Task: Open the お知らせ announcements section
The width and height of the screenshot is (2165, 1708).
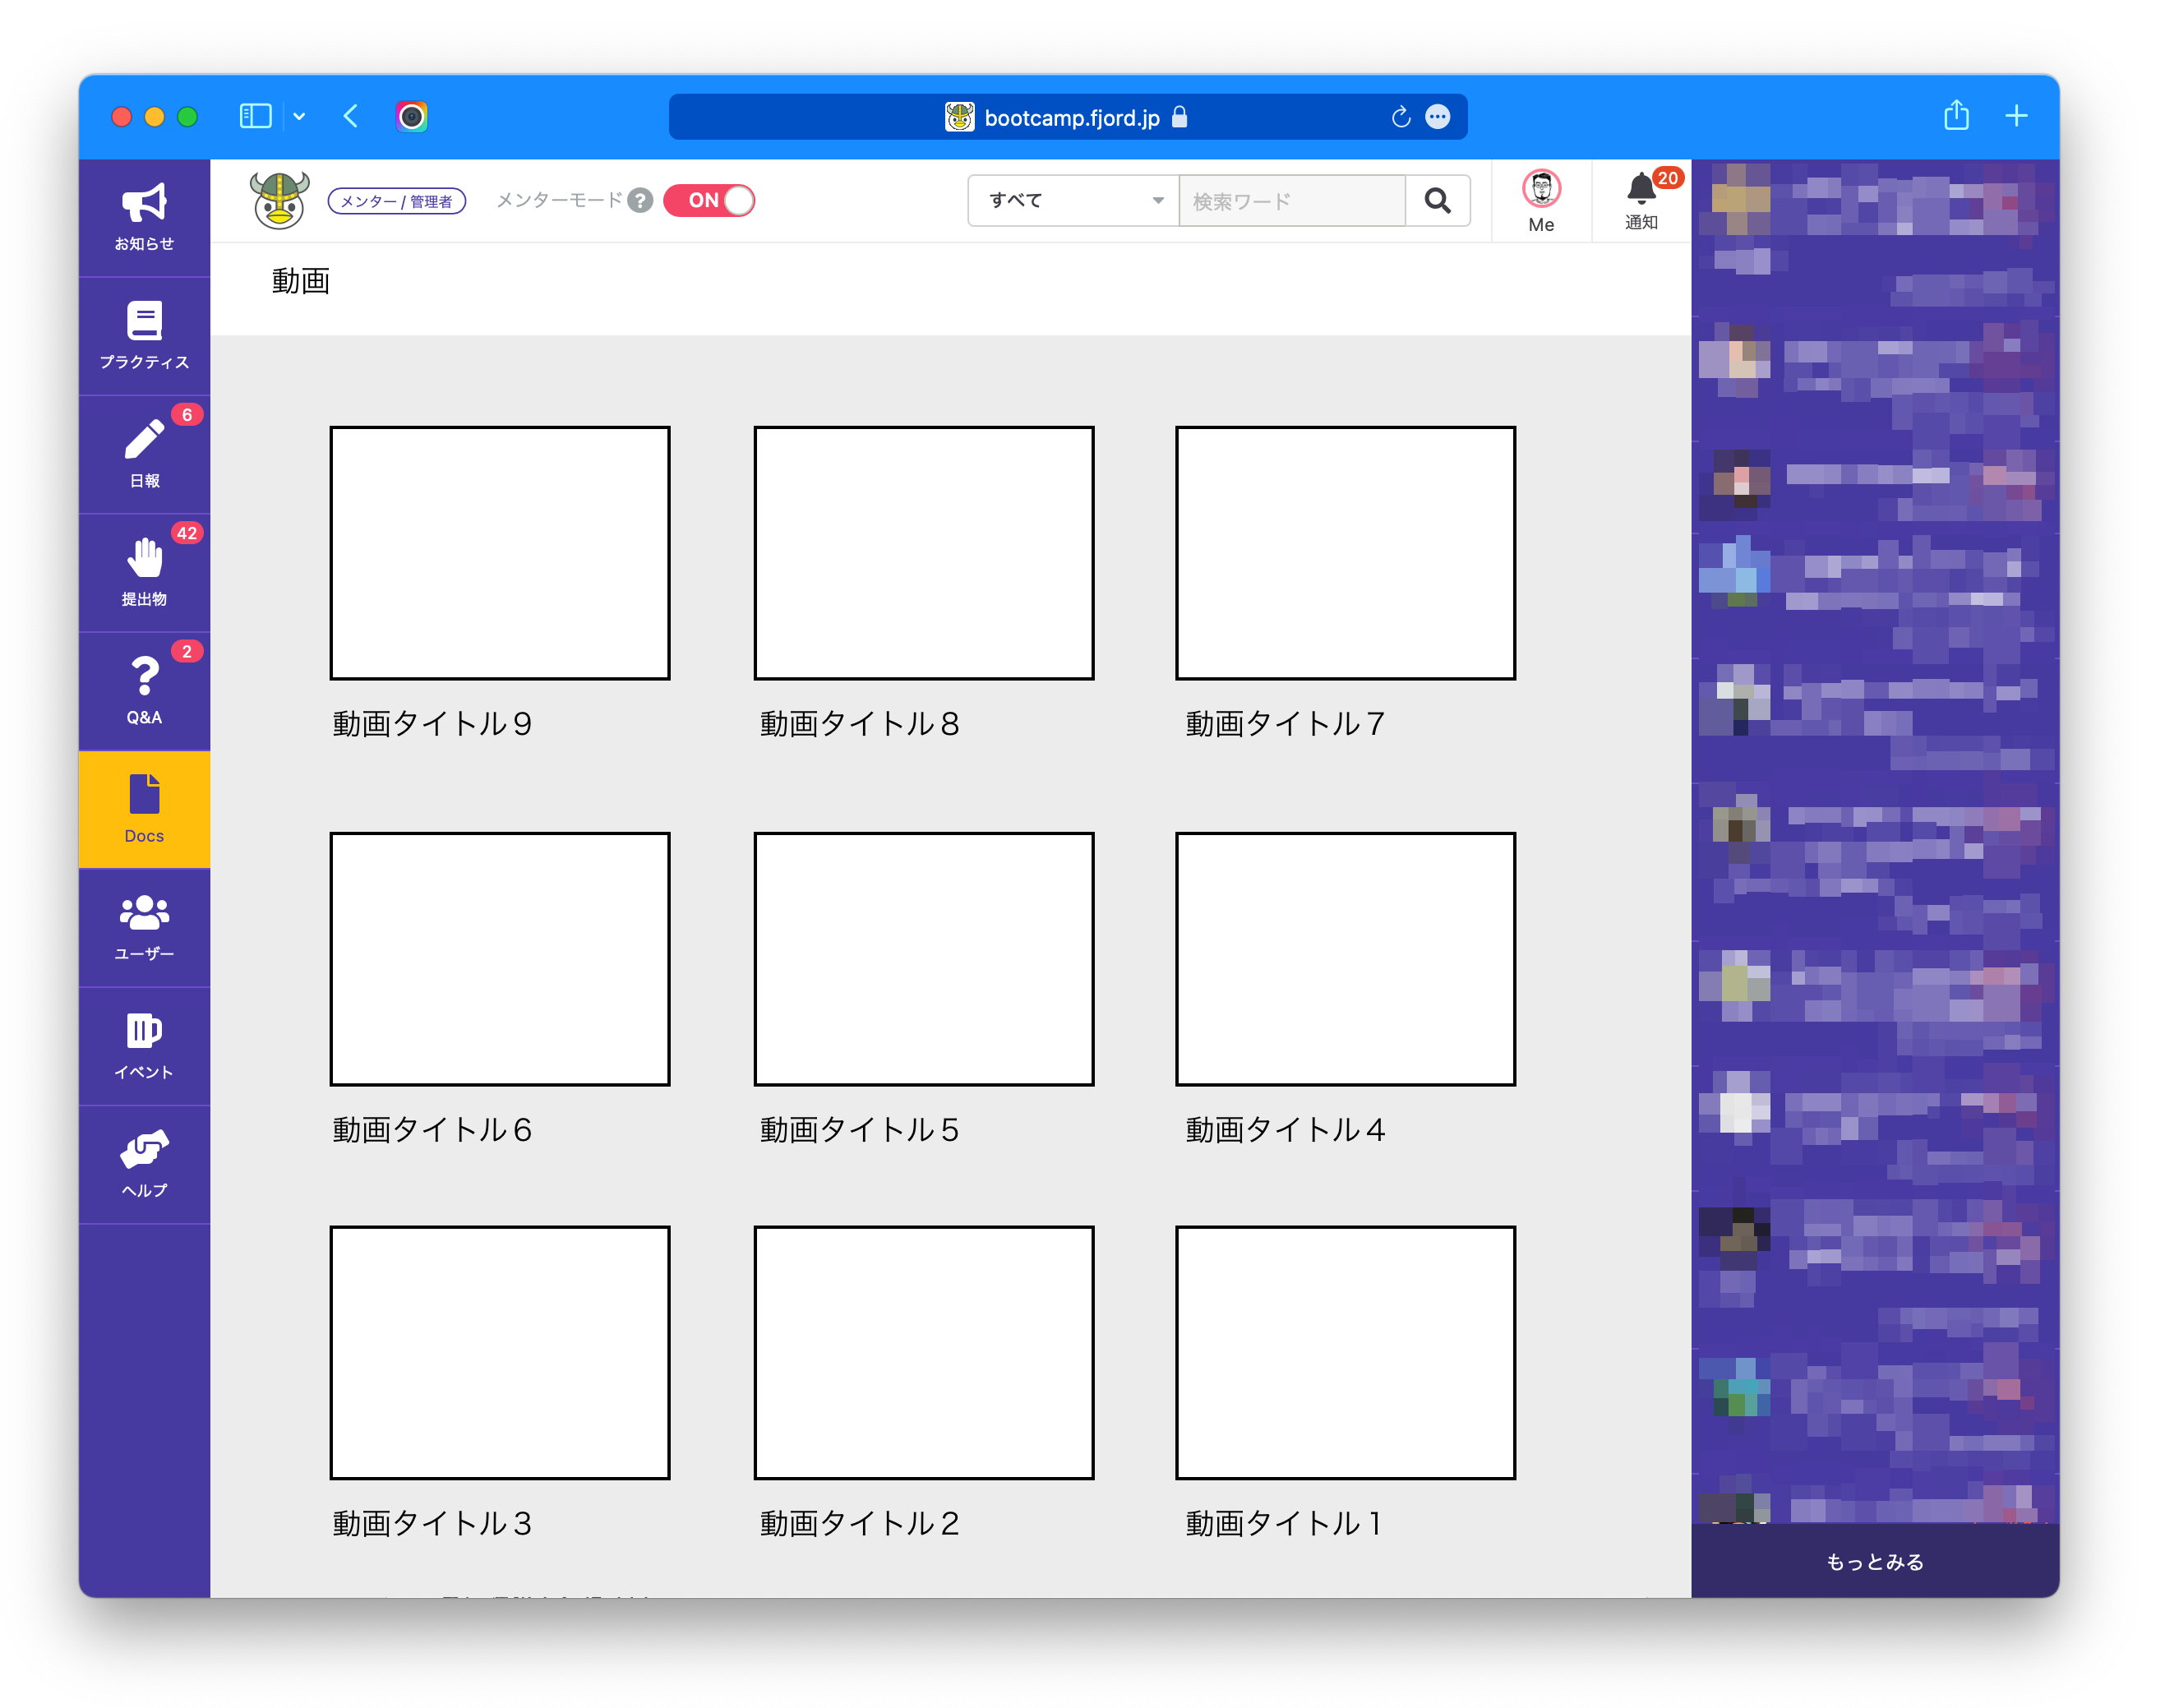Action: pyautogui.click(x=144, y=215)
